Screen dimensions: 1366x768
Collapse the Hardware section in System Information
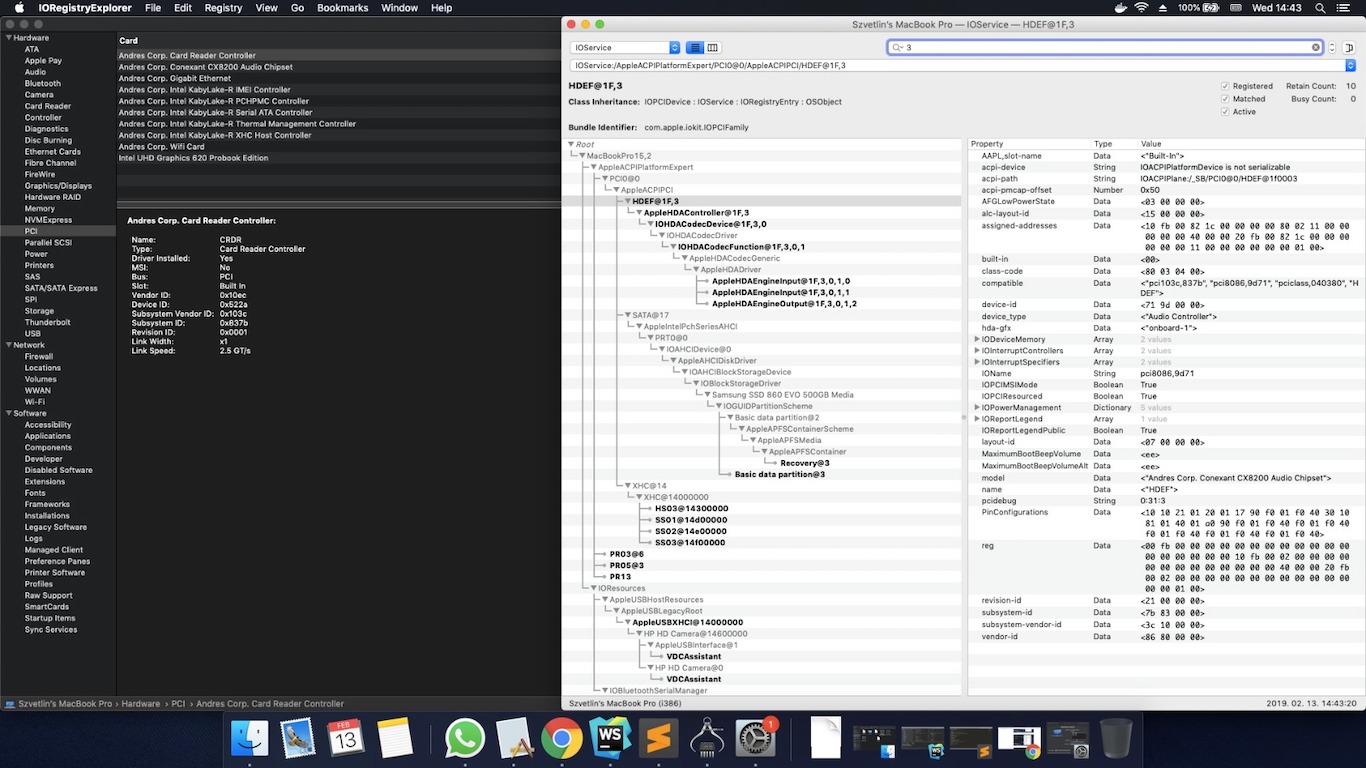[x=8, y=38]
